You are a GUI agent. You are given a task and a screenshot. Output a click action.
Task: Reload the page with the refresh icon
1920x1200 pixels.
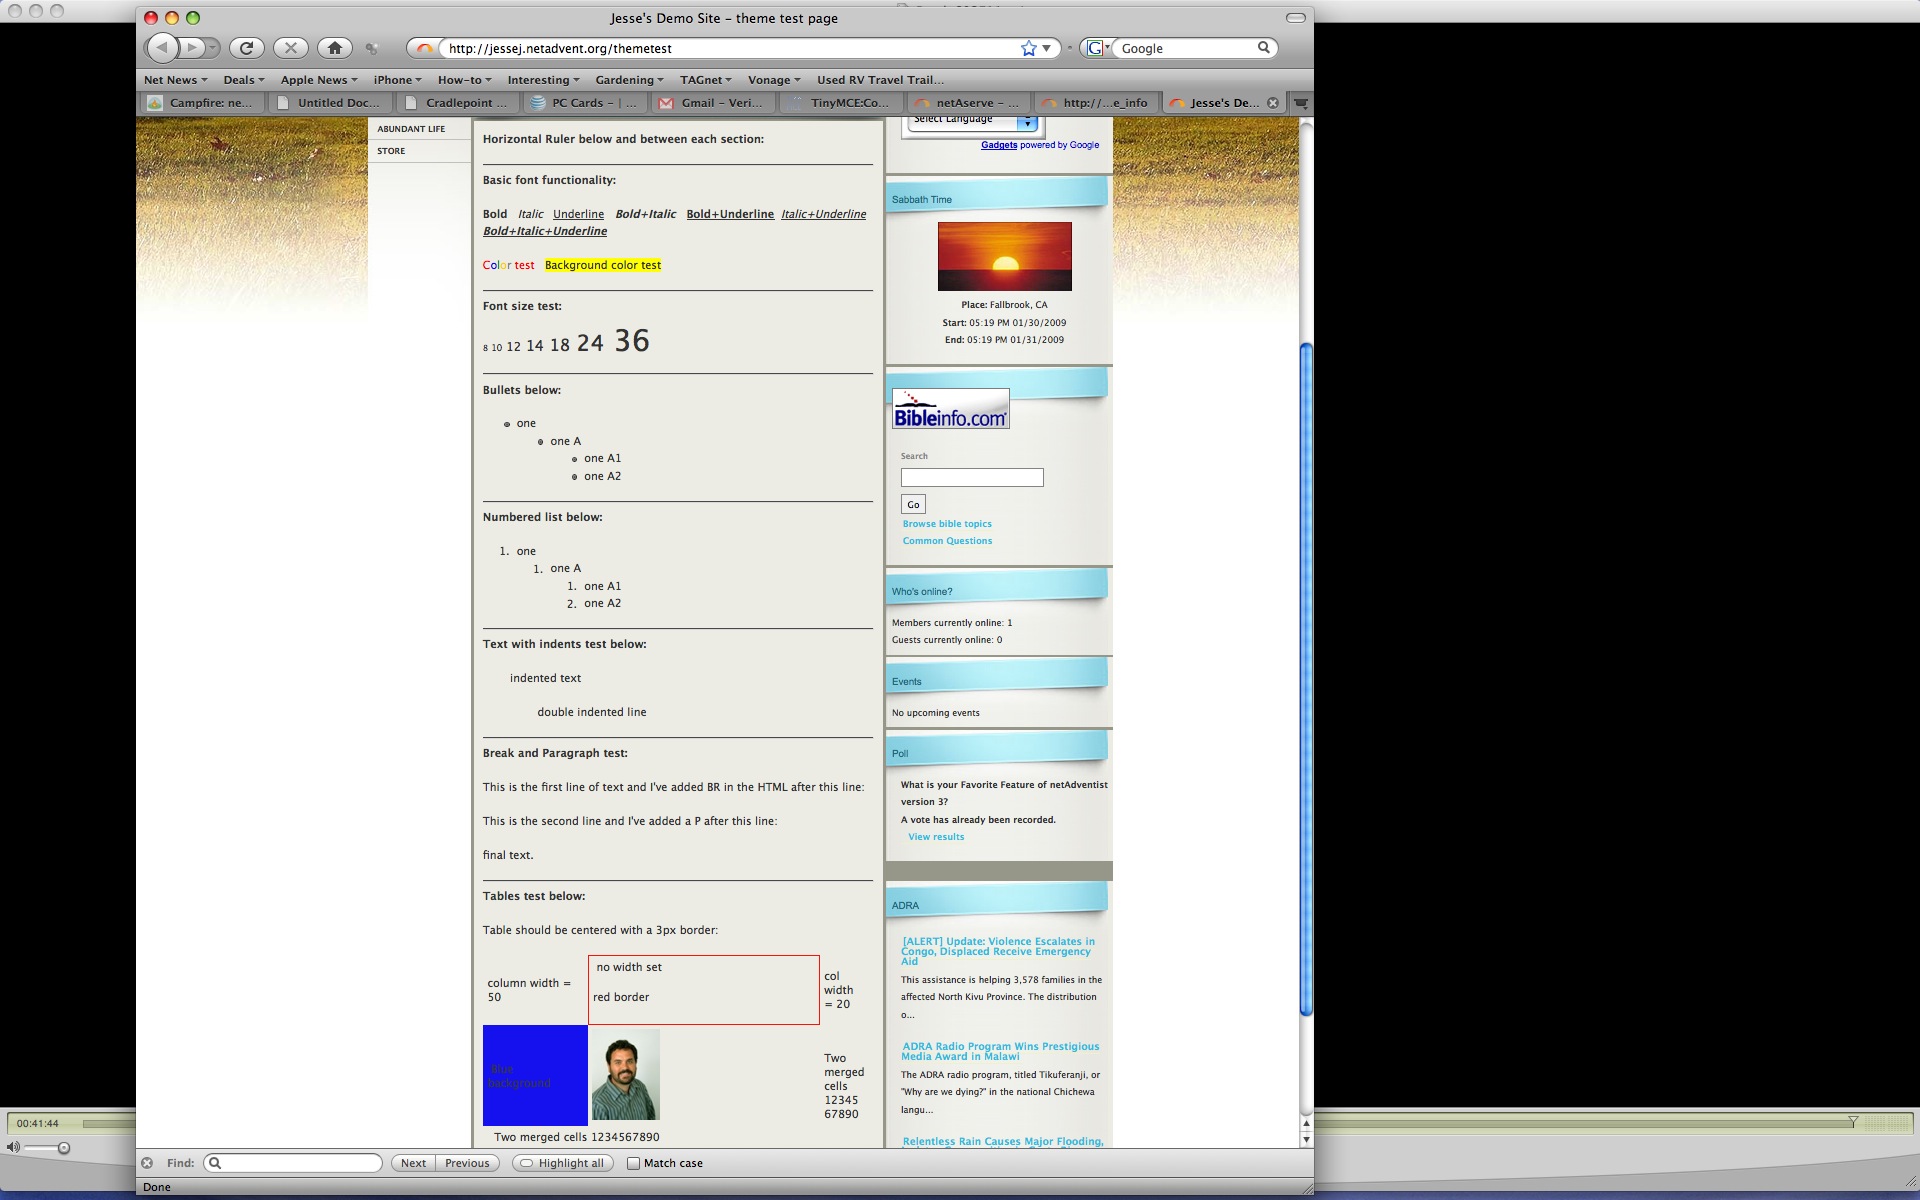[246, 47]
